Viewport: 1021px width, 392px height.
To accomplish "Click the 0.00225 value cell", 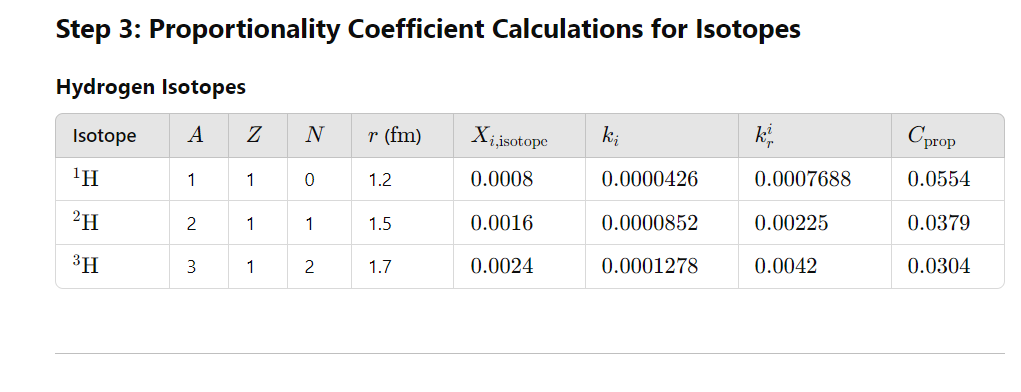I will point(791,223).
